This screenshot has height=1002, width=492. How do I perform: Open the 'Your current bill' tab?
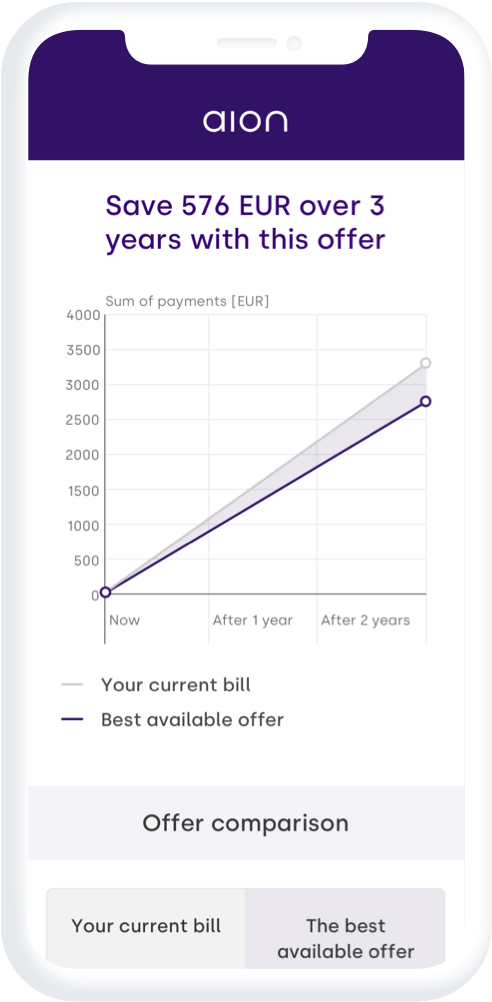tap(146, 925)
